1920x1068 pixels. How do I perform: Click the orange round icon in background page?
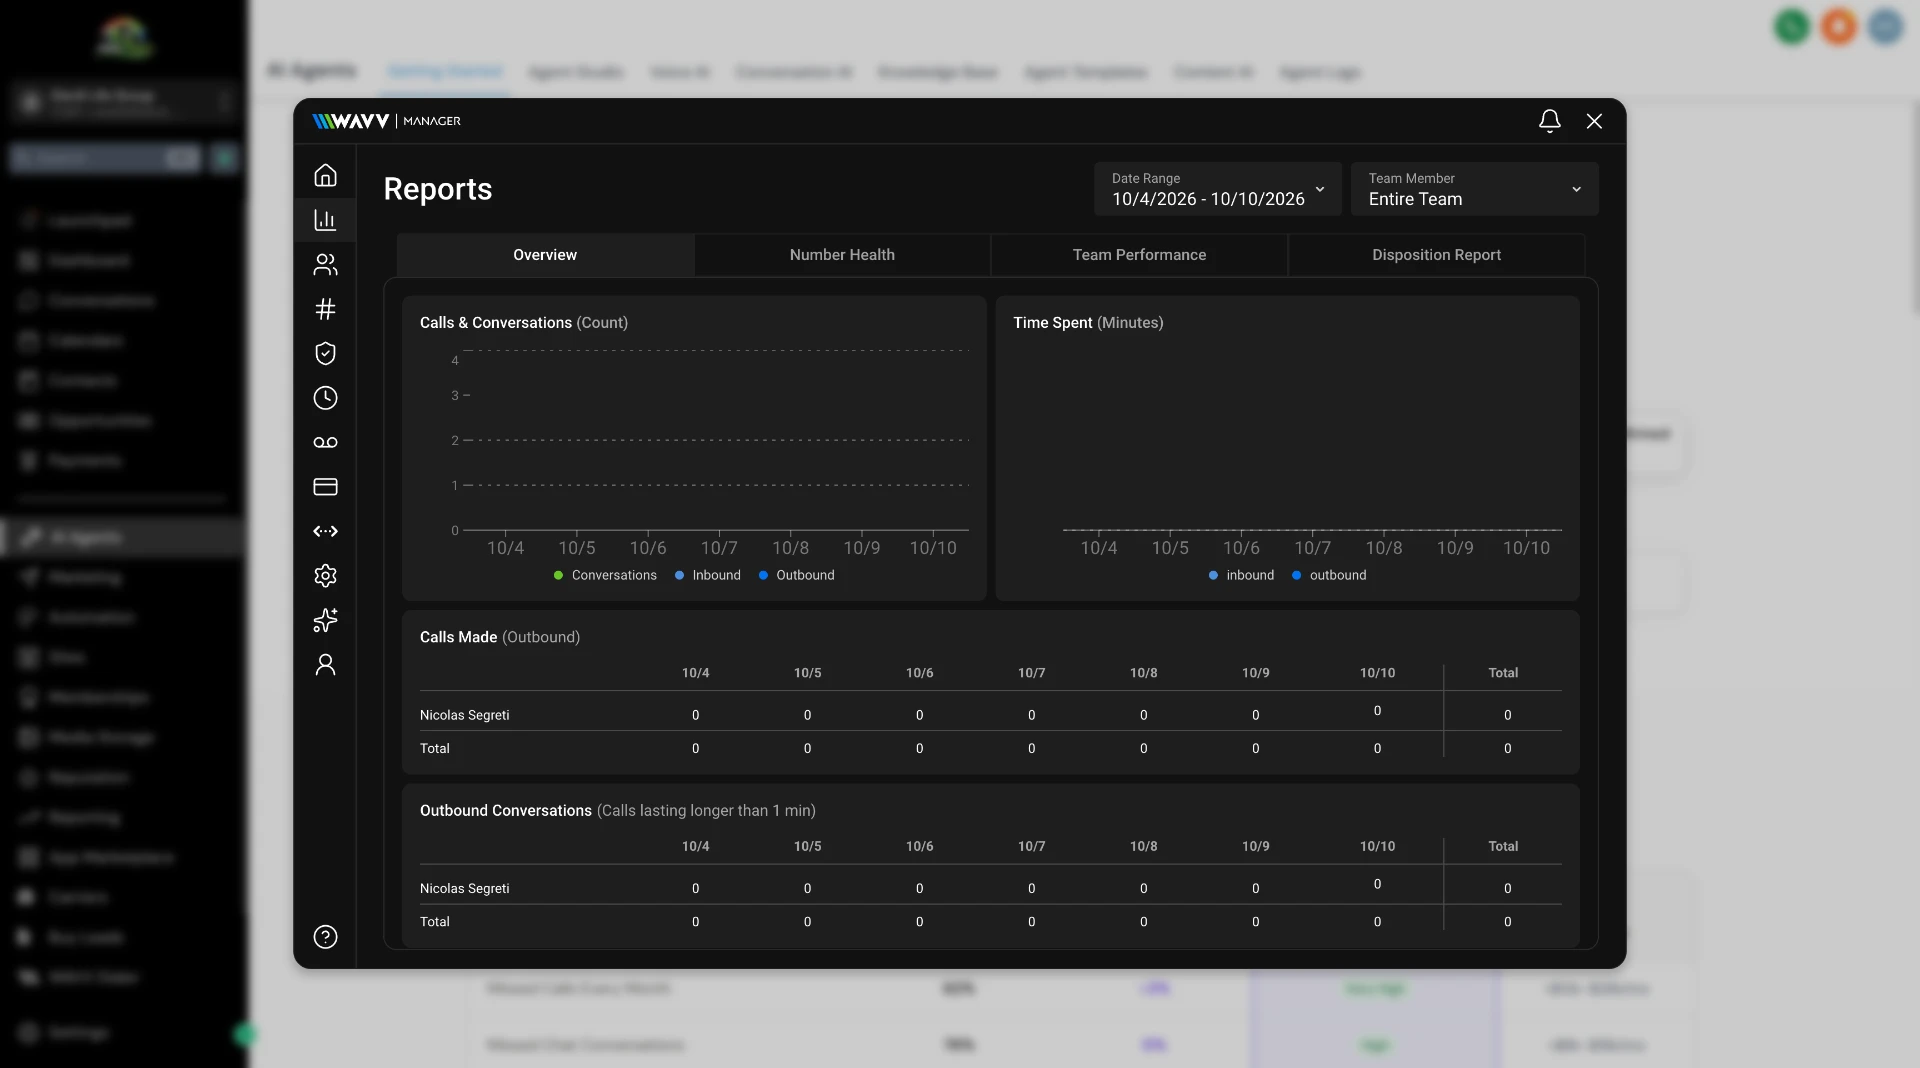pyautogui.click(x=1838, y=26)
